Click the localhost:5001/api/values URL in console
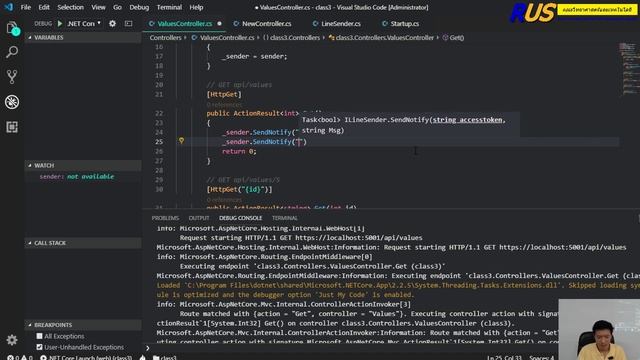The height and width of the screenshot is (360, 640). coord(359,238)
